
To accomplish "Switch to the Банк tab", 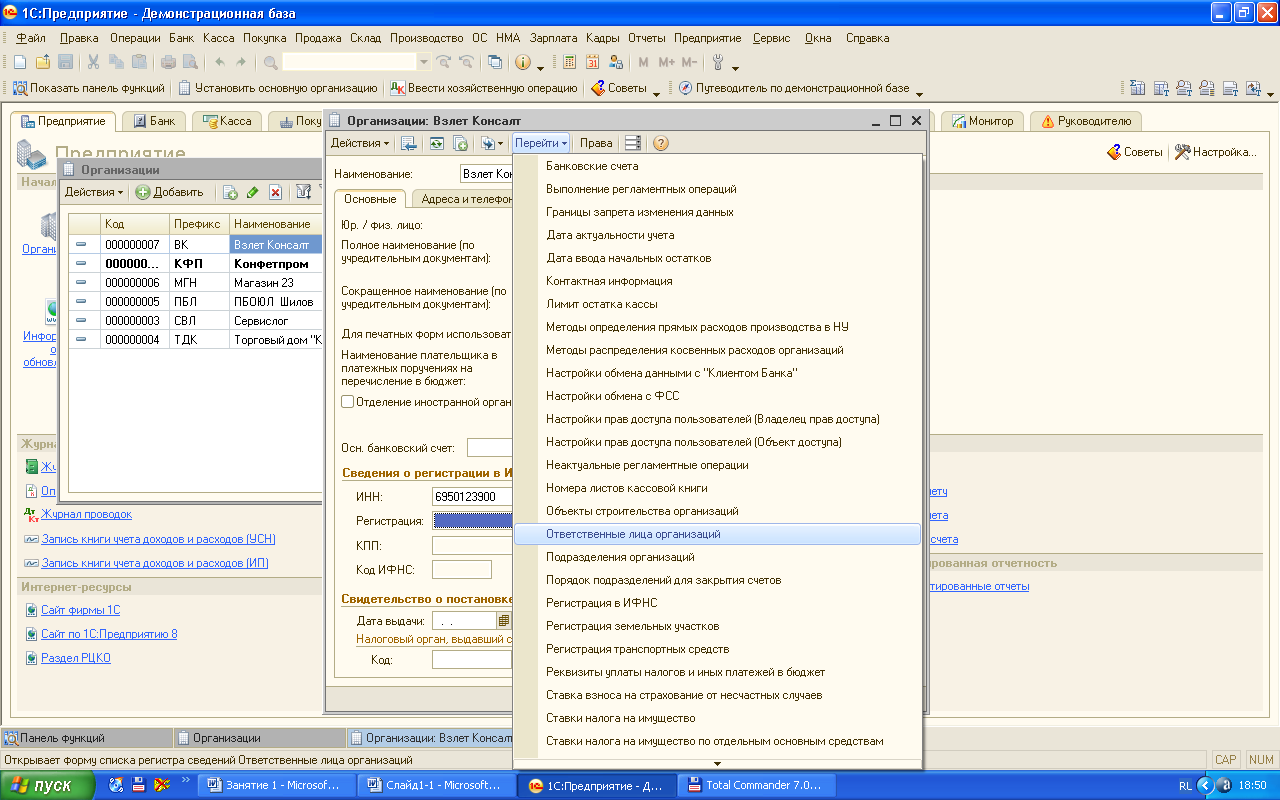I will [x=153, y=121].
